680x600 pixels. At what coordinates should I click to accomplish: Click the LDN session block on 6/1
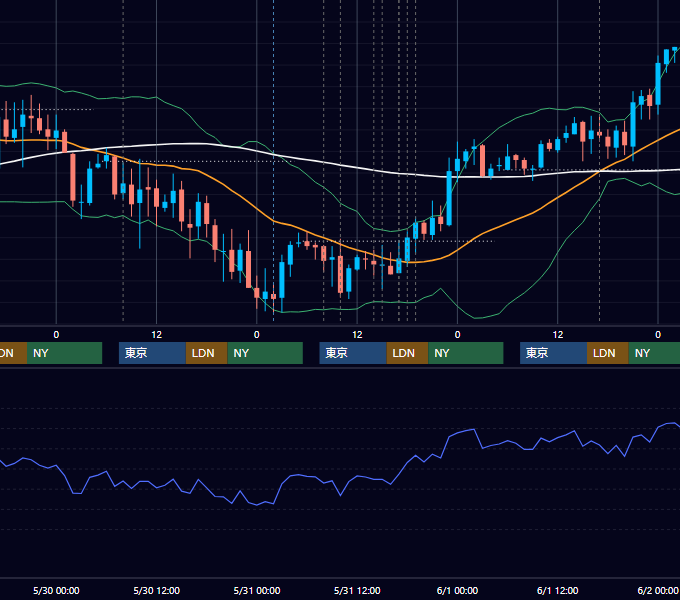(x=608, y=353)
